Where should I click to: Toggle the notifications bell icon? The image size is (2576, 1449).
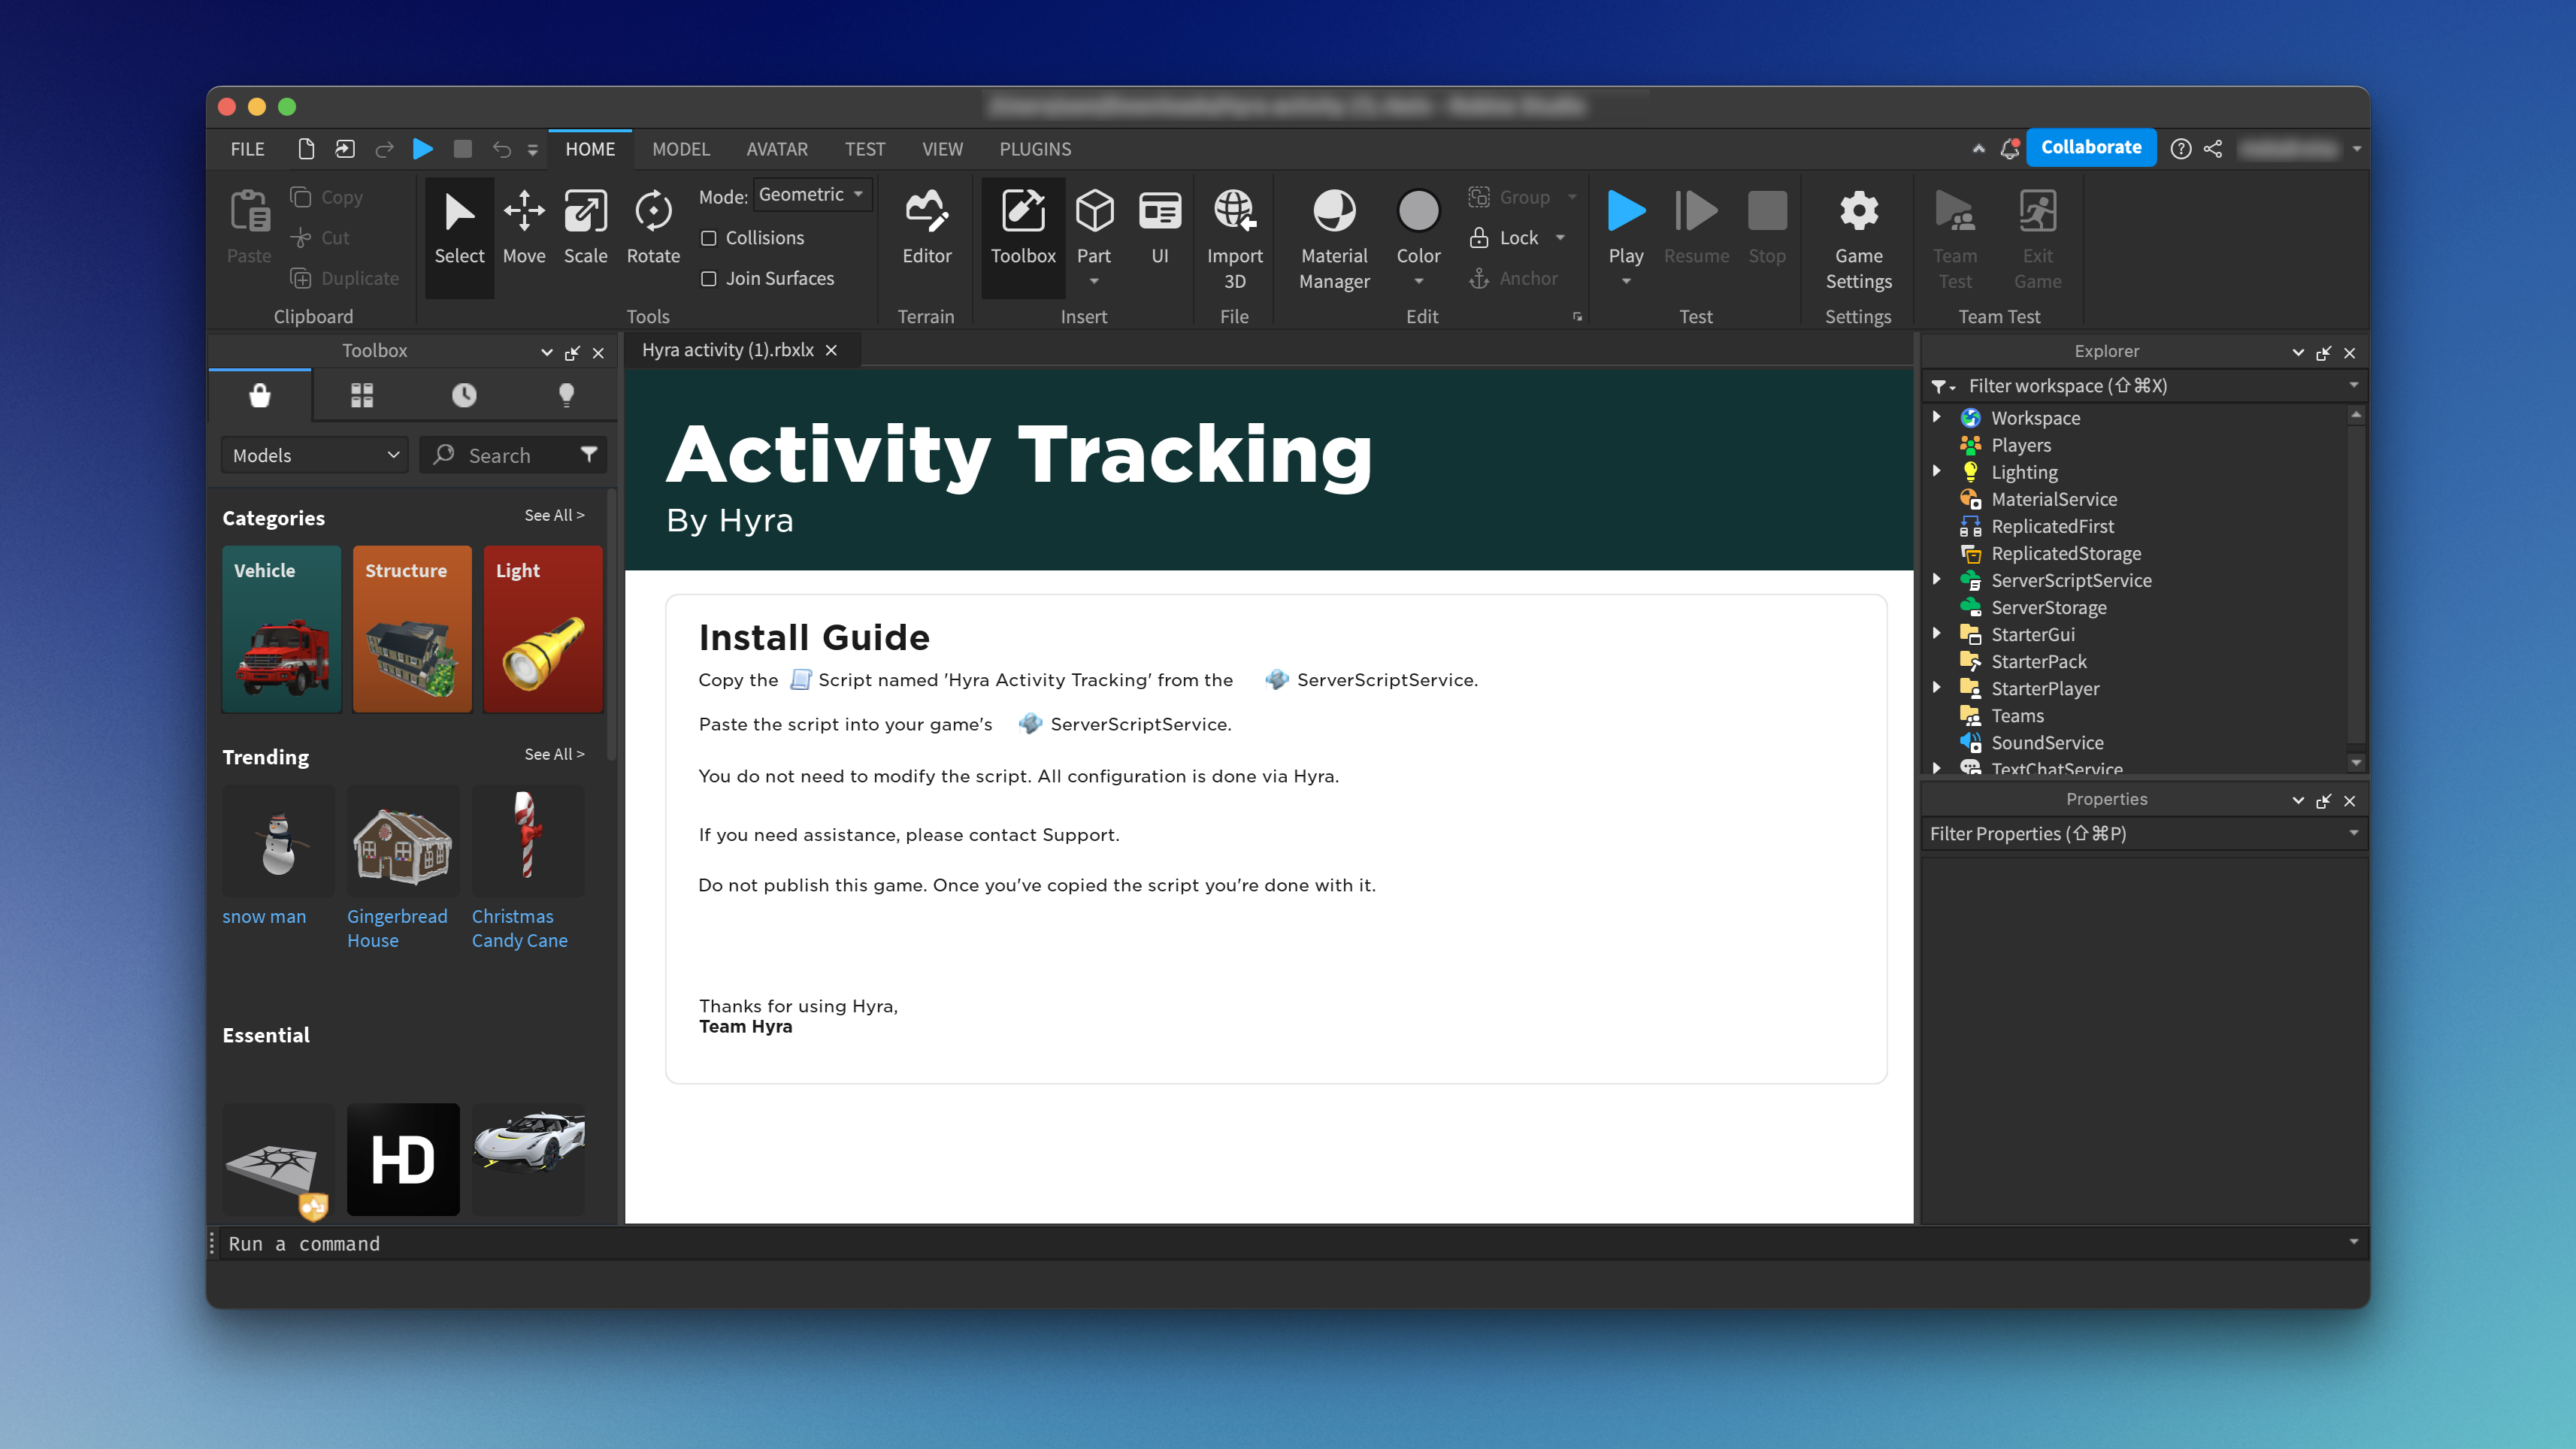[x=2009, y=148]
